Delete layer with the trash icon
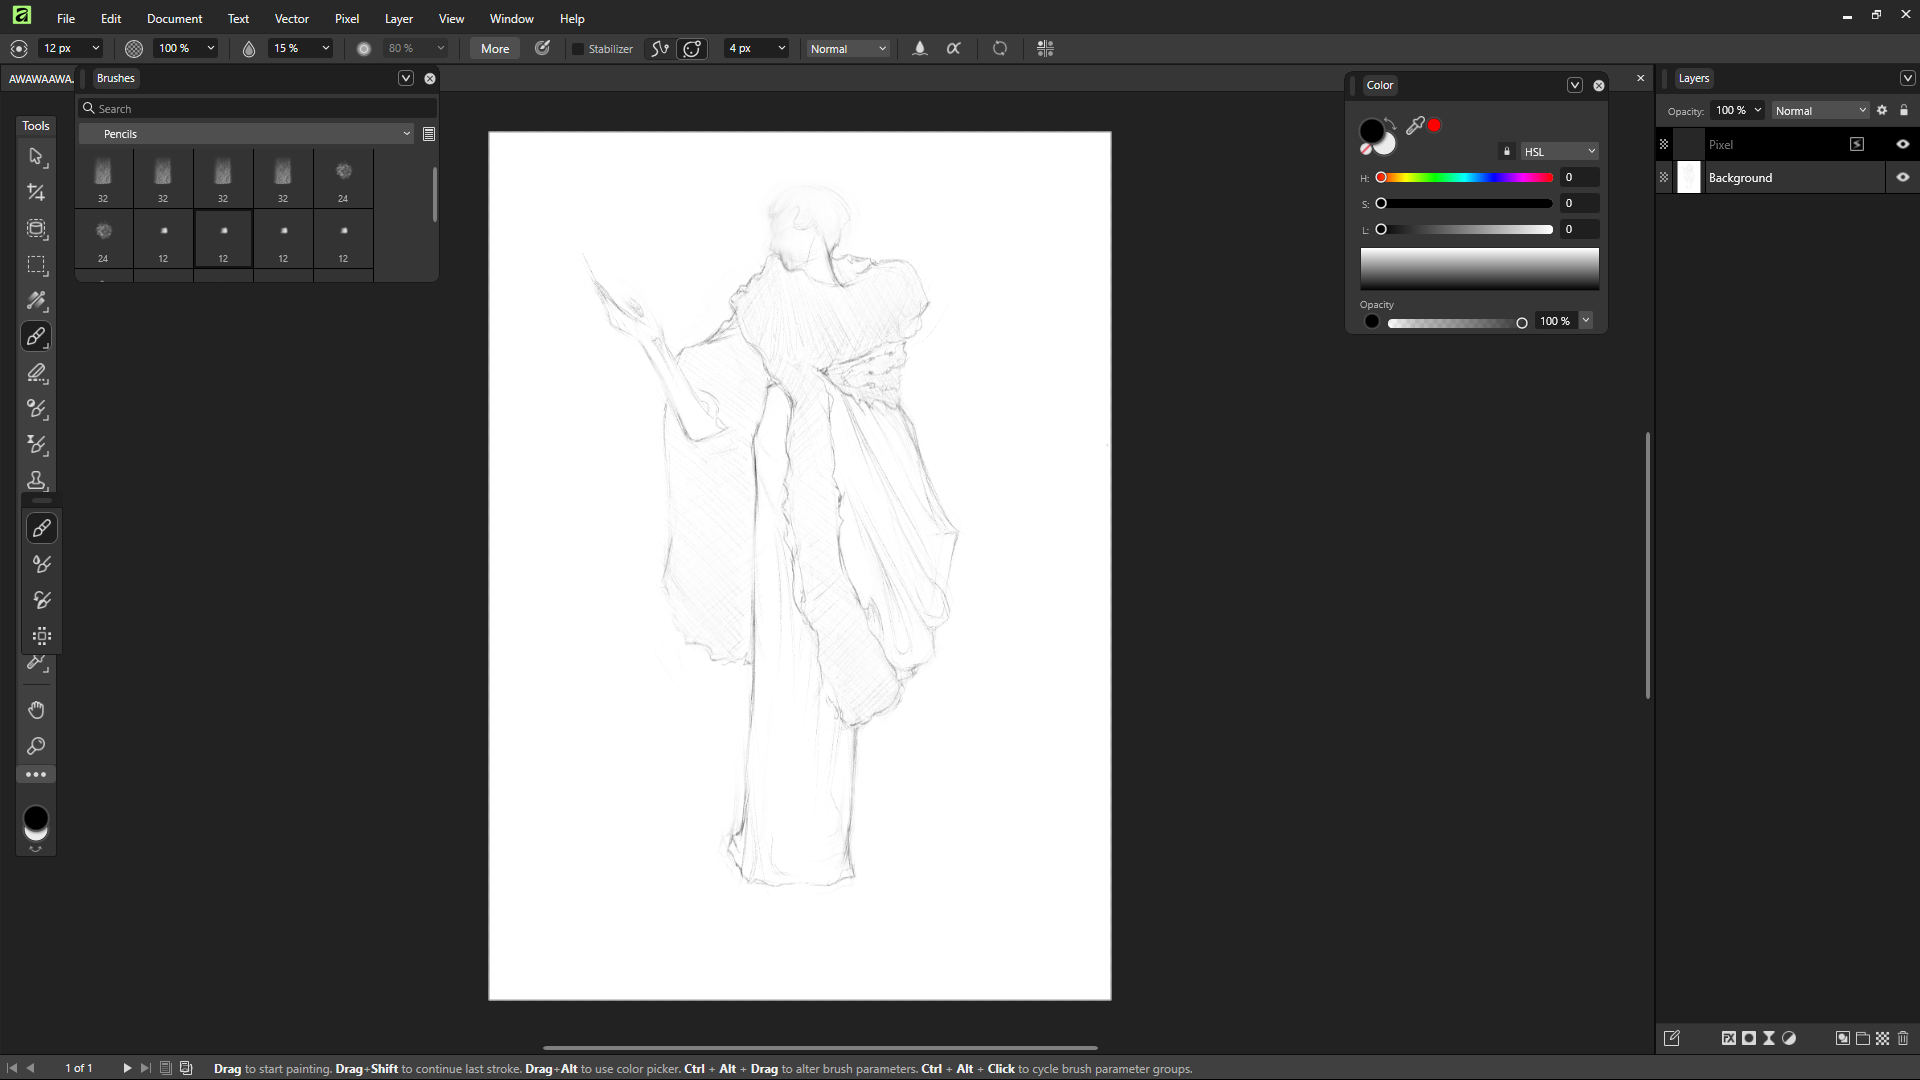The height and width of the screenshot is (1080, 1920). [x=1903, y=1038]
